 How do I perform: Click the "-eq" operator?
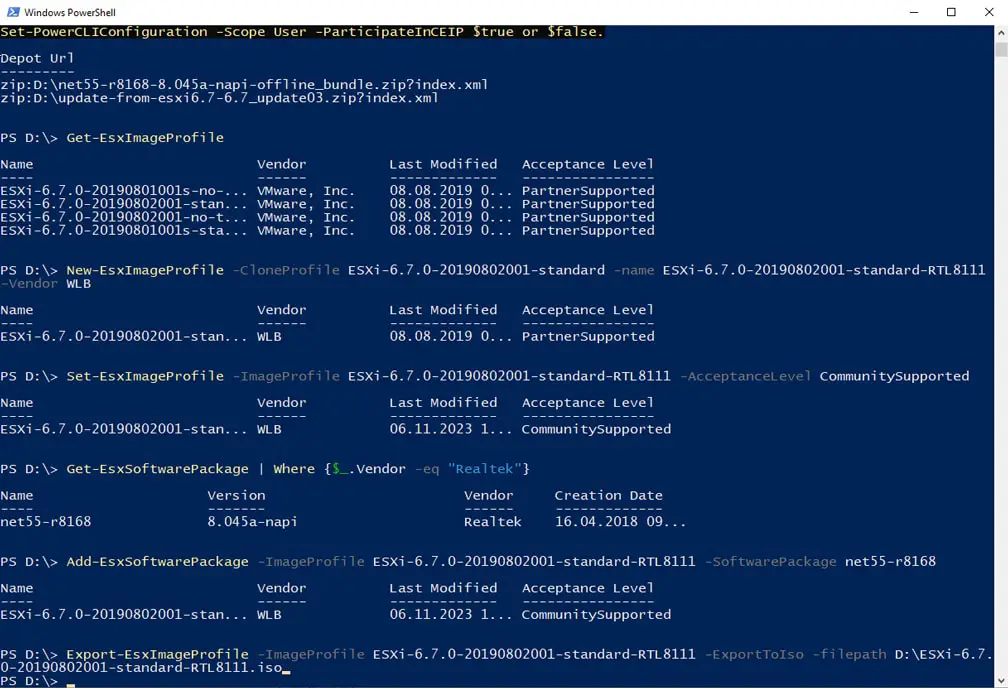[426, 469]
